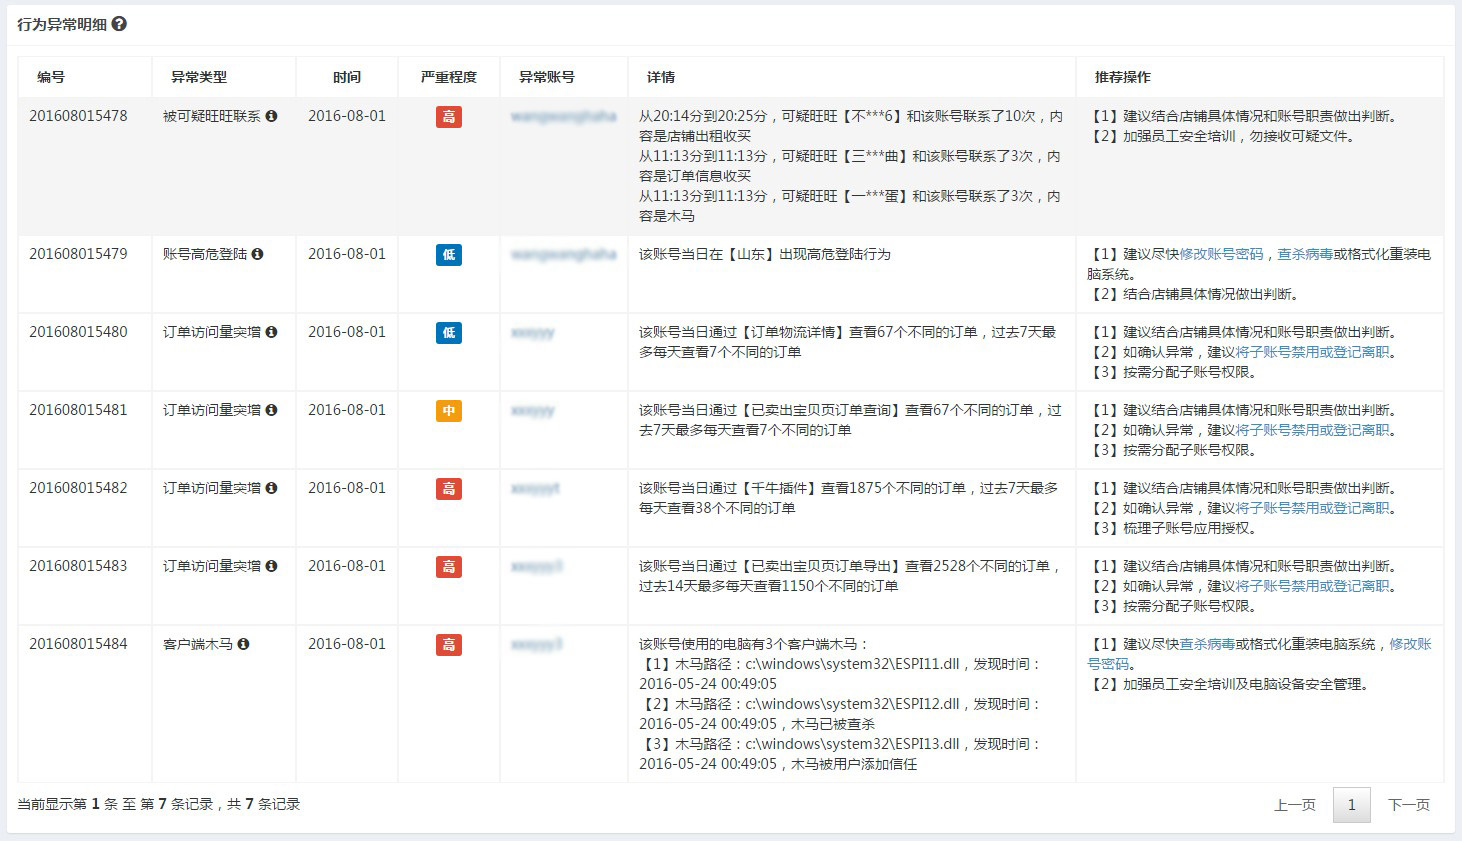The height and width of the screenshot is (841, 1462).
Task: Click 订单访问量突增 info icon in record 201608015481
Action: pyautogui.click(x=271, y=410)
